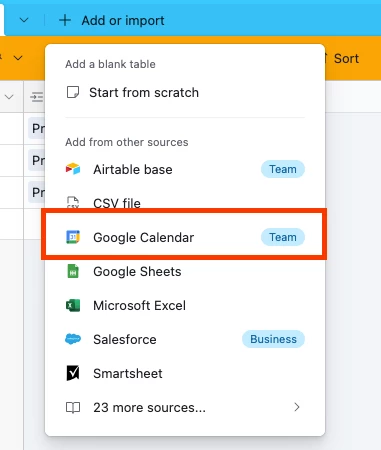381x450 pixels.
Task: Click the Microsoft Excel icon
Action: [73, 305]
